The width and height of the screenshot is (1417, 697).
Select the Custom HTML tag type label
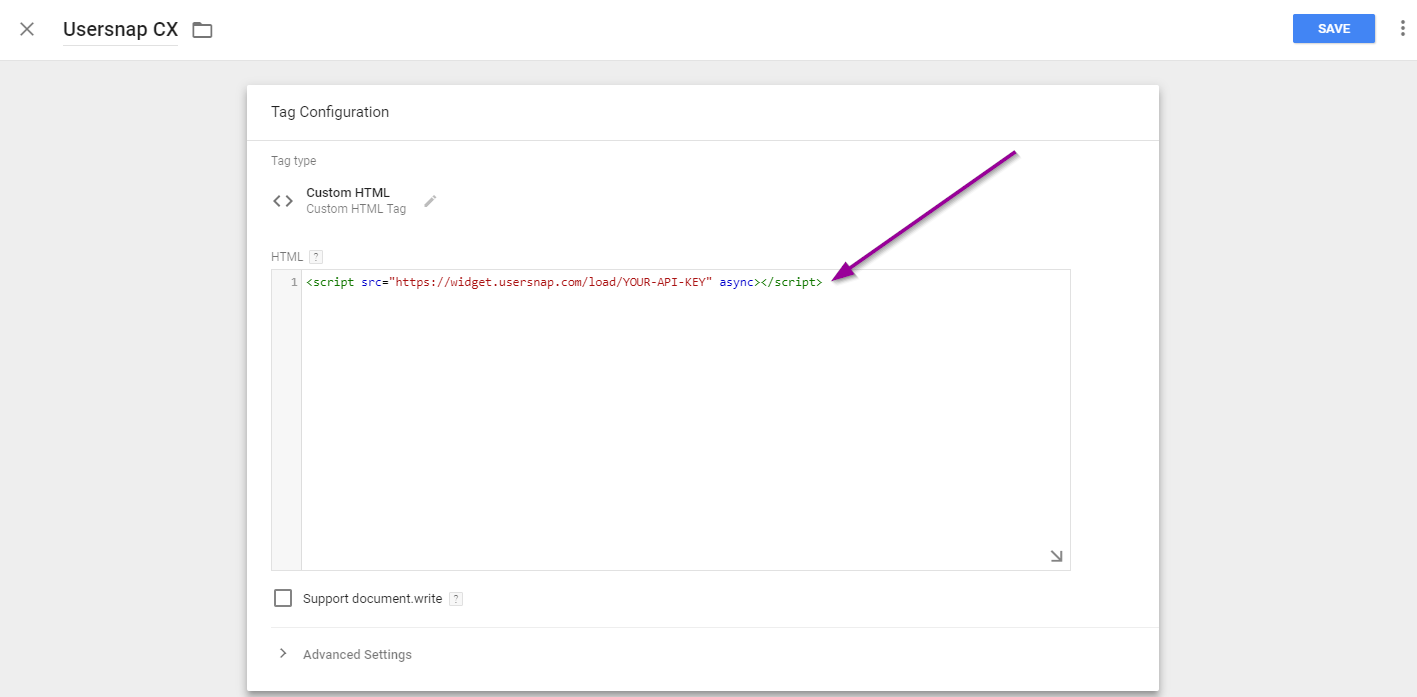(x=348, y=192)
